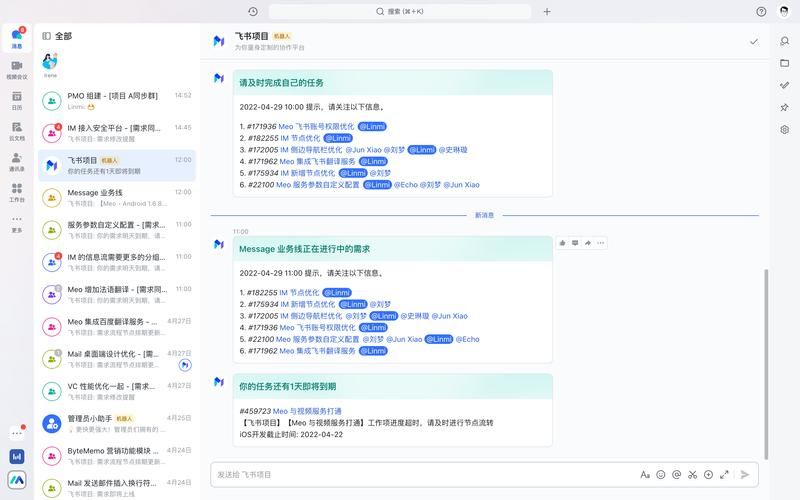Image resolution: width=800 pixels, height=500 pixels.
Task: Open Meo 集成飞书翻译服务 link in second card
Action: tap(317, 351)
